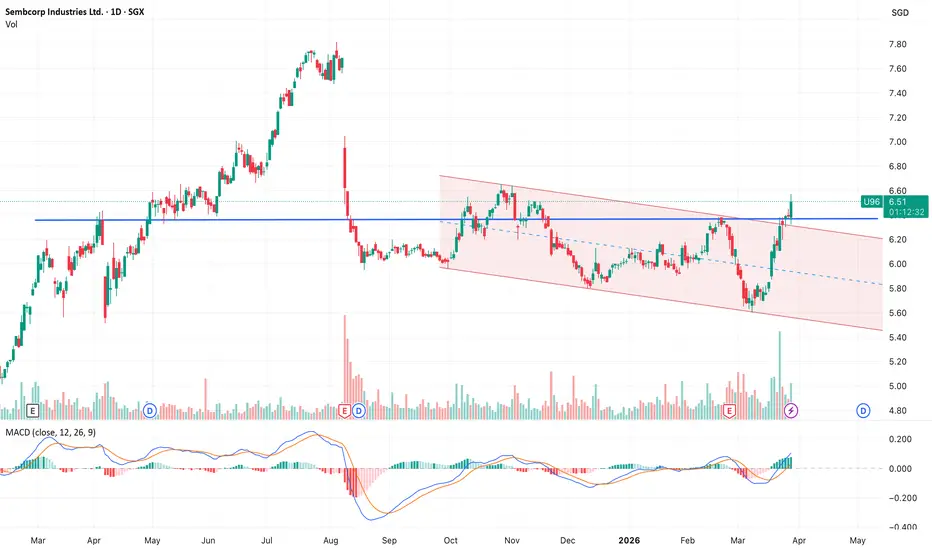Click the 2026 year label on the time axis
Image resolution: width=932 pixels, height=550 pixels.
pyautogui.click(x=629, y=540)
